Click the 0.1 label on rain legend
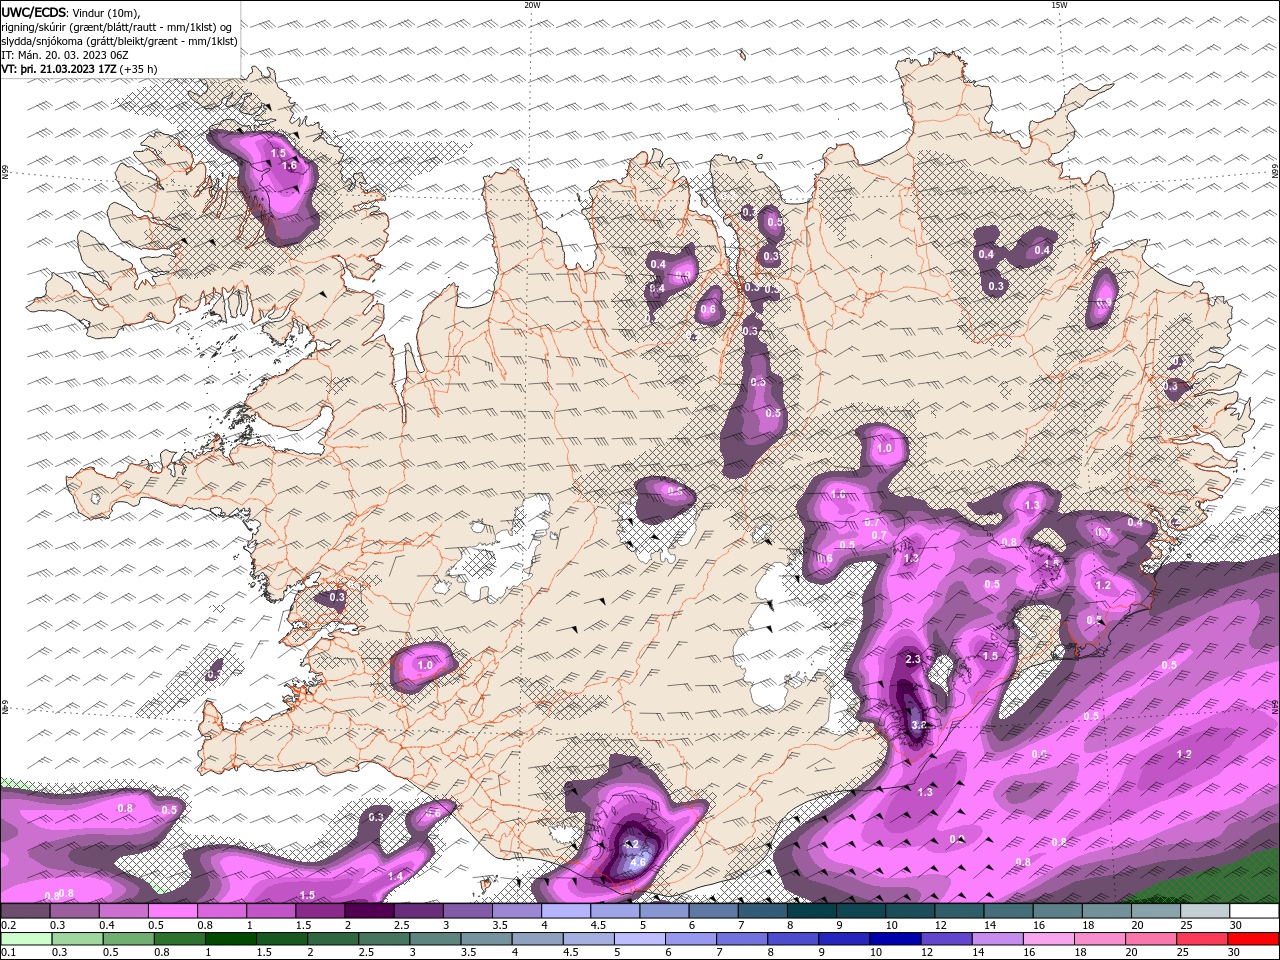Image resolution: width=1280 pixels, height=960 pixels. [x=8, y=953]
